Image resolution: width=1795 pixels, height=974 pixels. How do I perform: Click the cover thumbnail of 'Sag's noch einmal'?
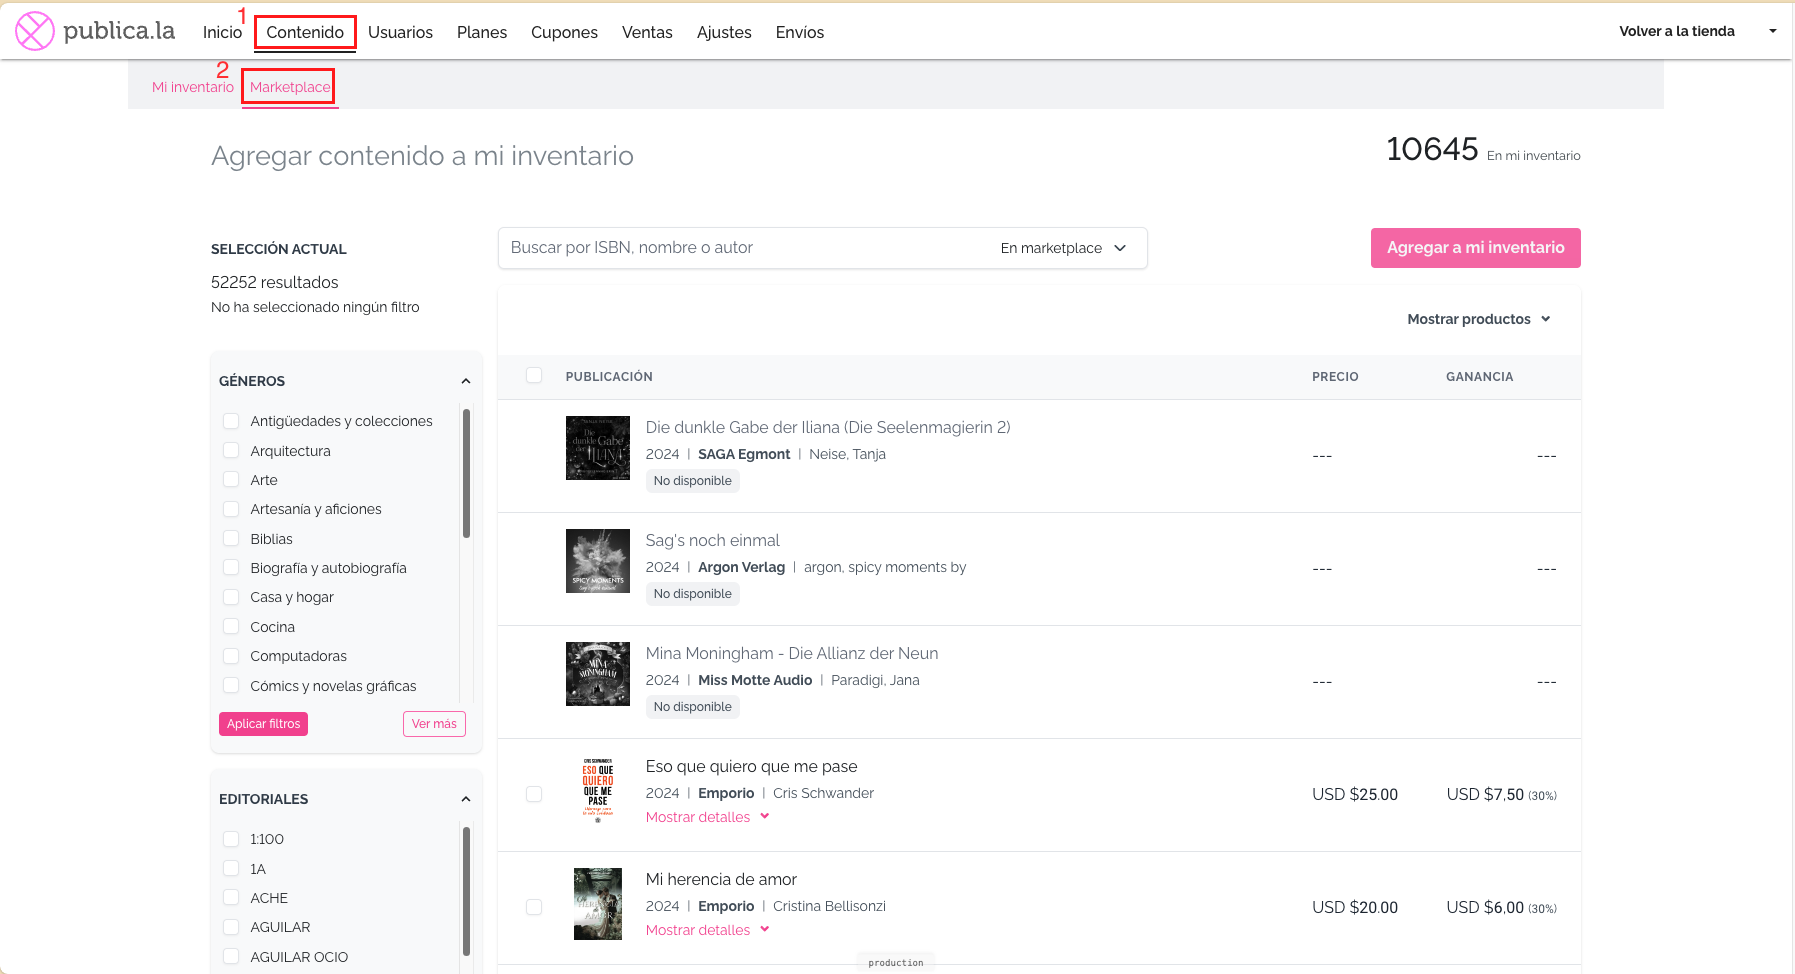coord(597,561)
